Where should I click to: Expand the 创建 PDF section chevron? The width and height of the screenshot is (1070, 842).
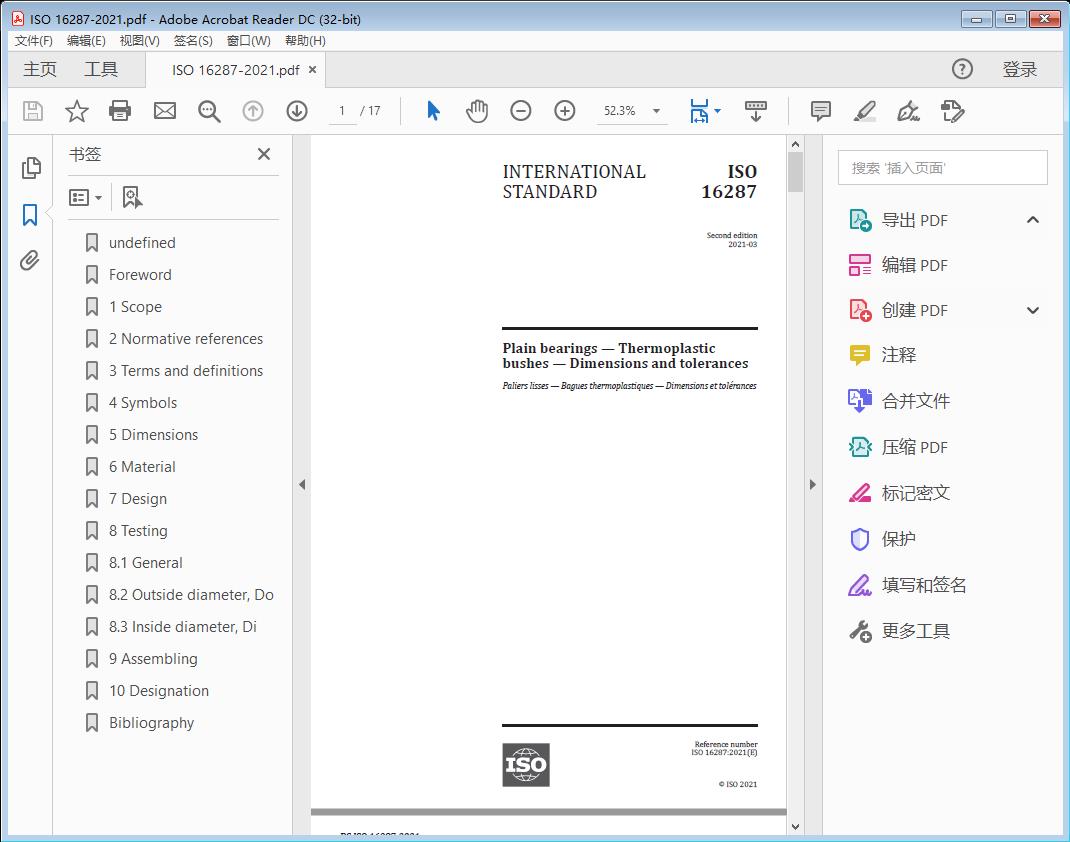(x=1033, y=311)
